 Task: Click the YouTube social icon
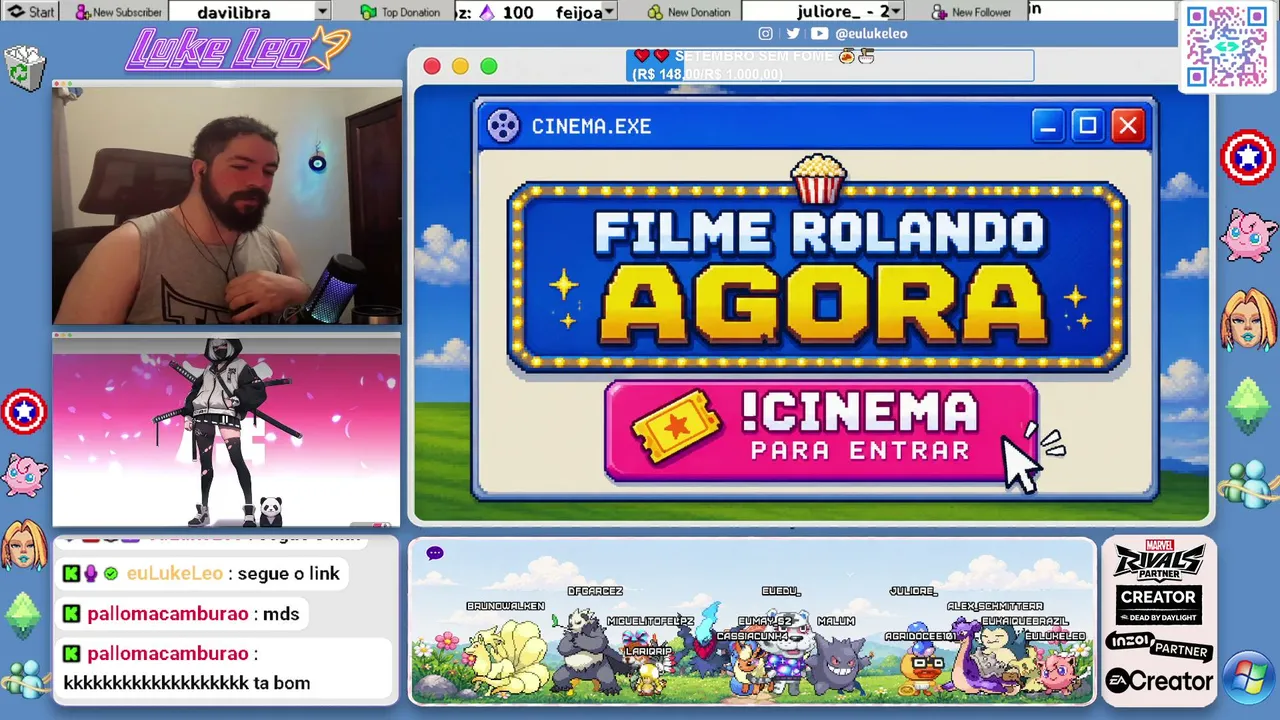(x=819, y=33)
